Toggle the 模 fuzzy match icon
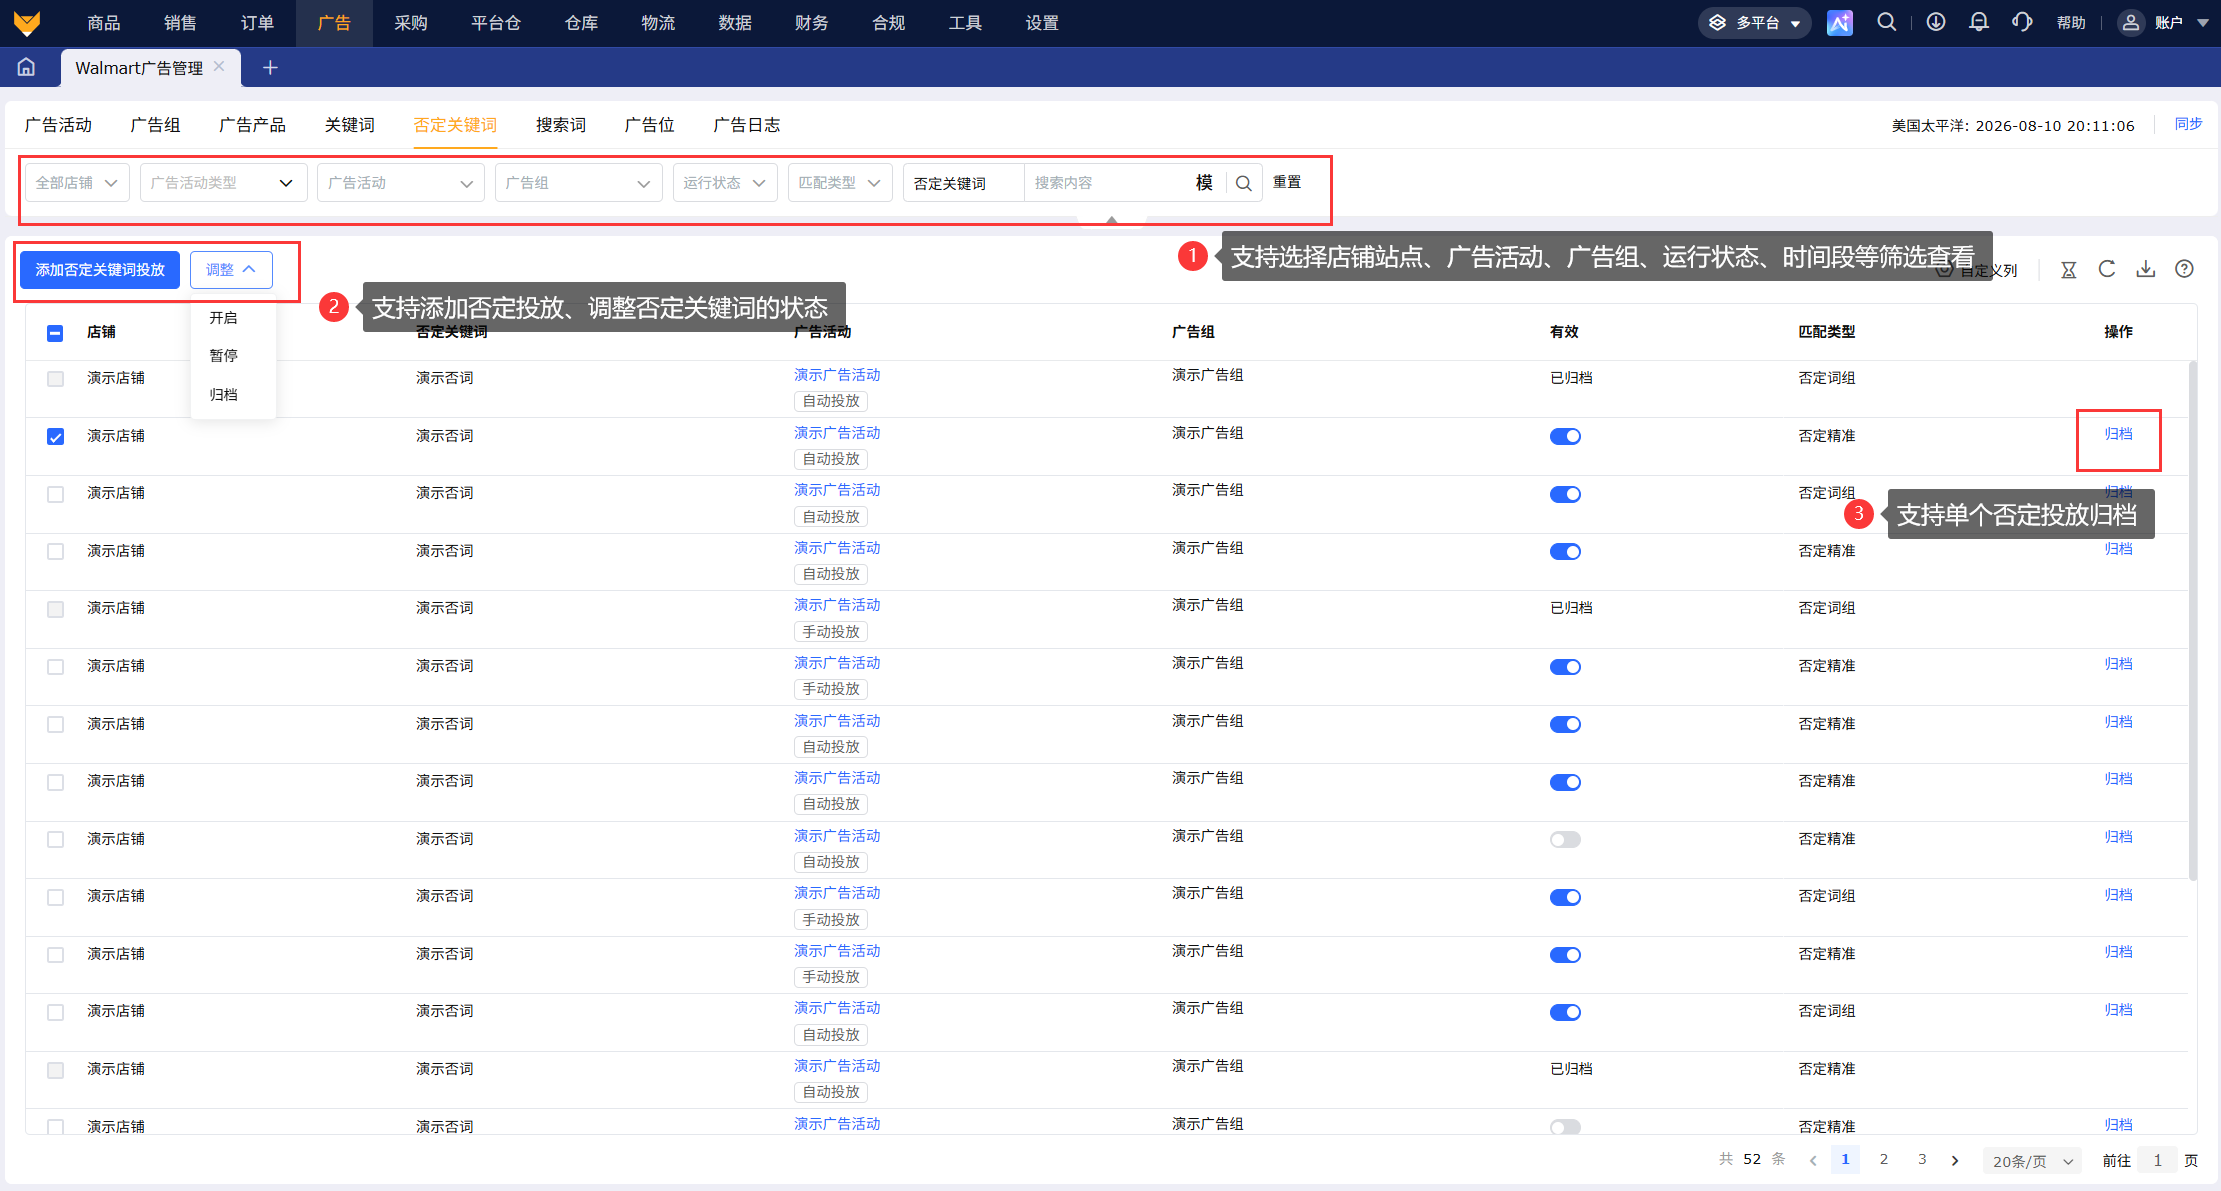Image resolution: width=2221 pixels, height=1191 pixels. coord(1204,183)
